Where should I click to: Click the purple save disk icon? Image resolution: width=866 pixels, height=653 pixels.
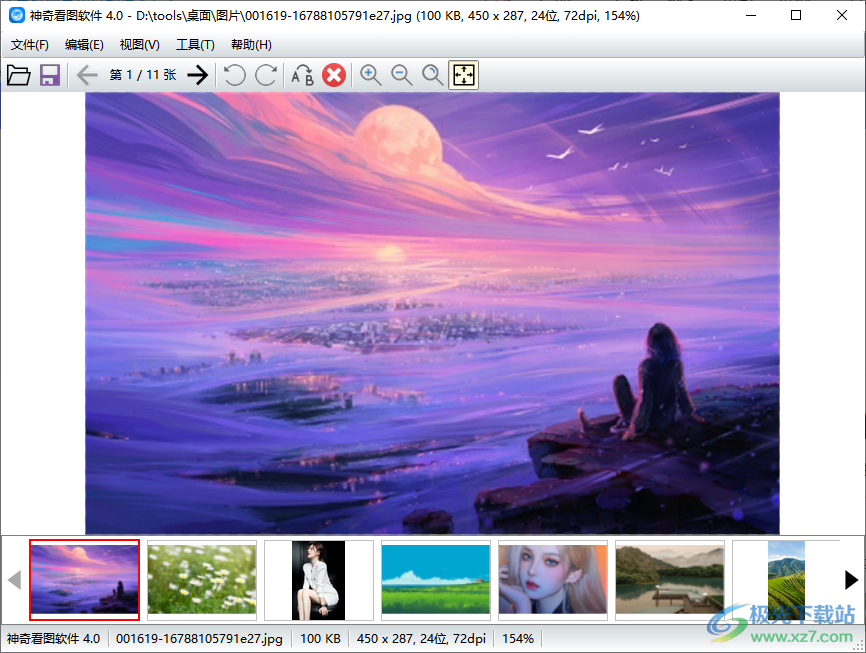pyautogui.click(x=50, y=75)
